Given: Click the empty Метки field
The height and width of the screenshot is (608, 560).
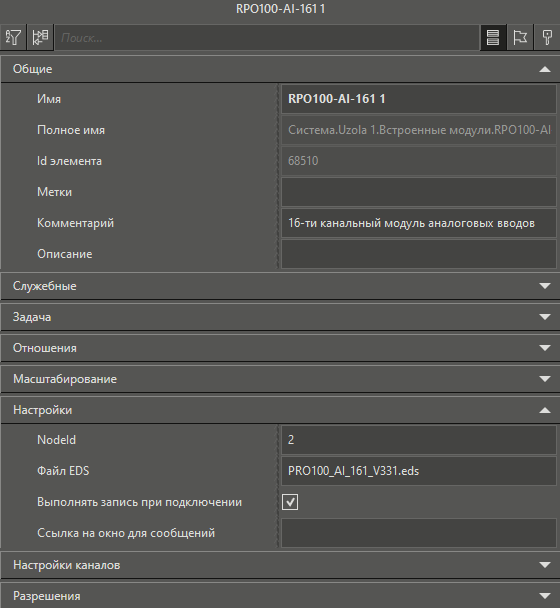Looking at the screenshot, I should 419,192.
